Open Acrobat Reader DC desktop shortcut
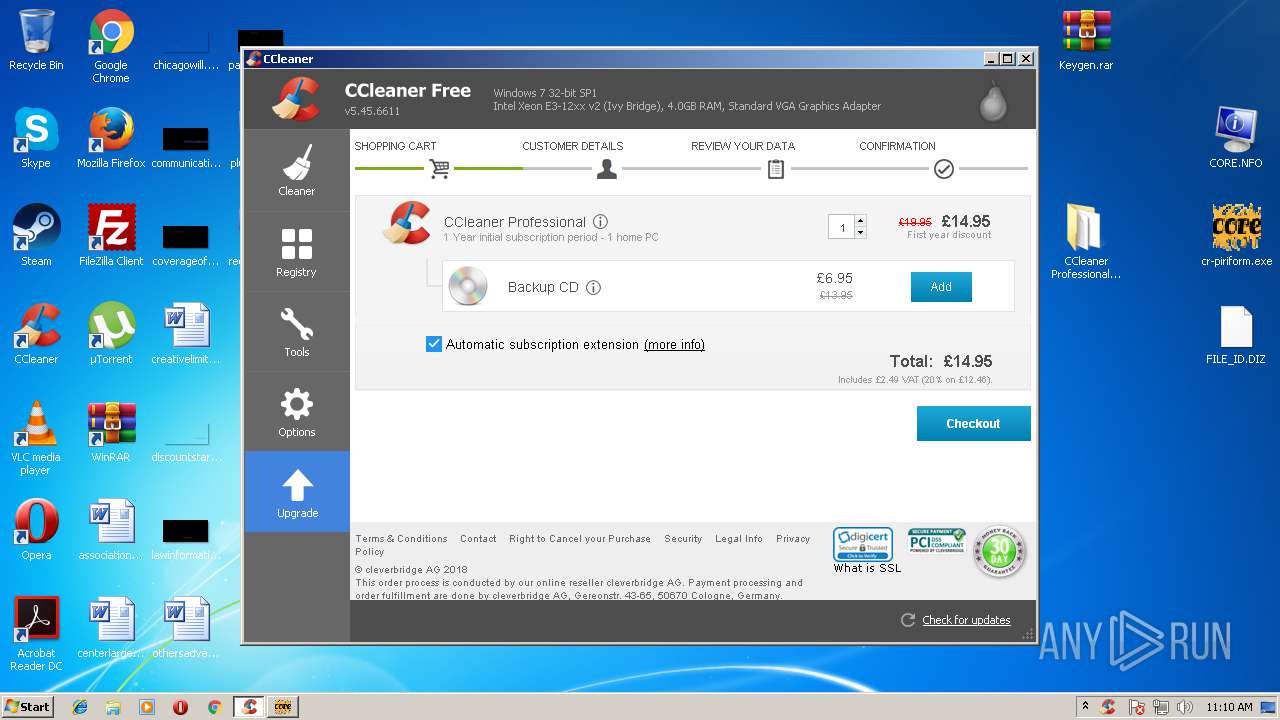Viewport: 1280px width, 720px height. click(x=36, y=634)
